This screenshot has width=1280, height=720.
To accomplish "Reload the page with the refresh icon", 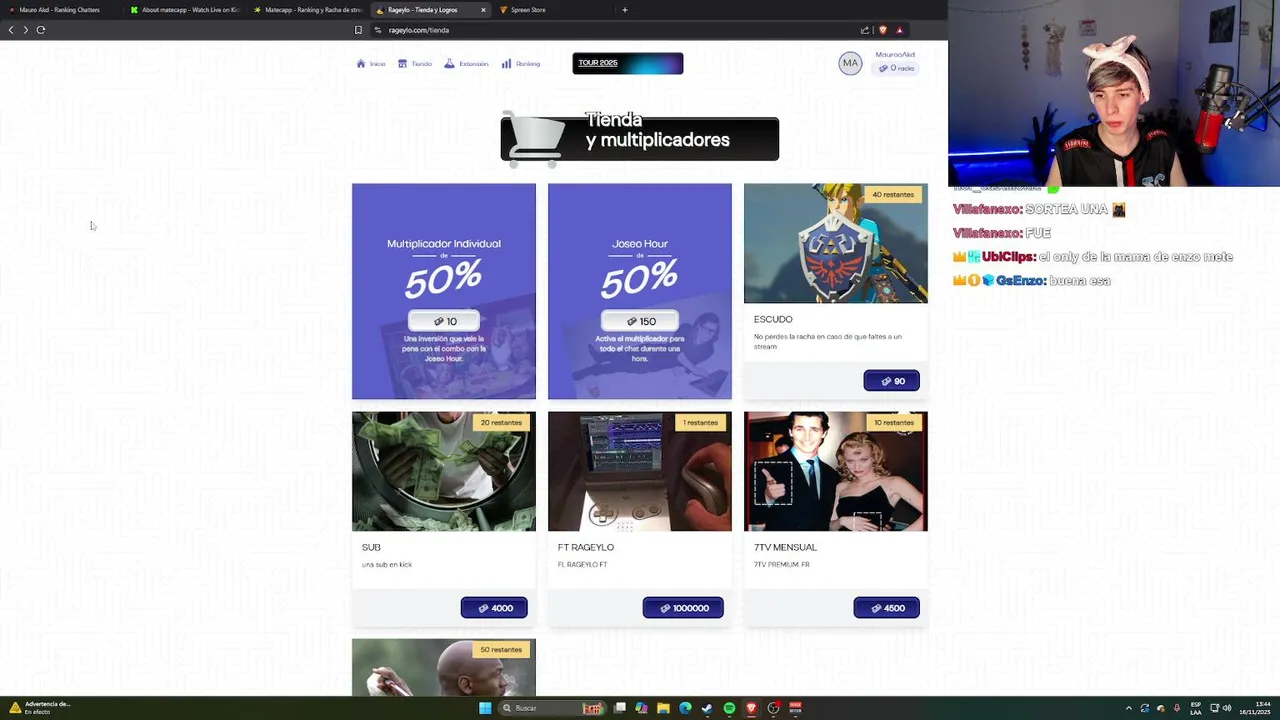I will point(41,30).
